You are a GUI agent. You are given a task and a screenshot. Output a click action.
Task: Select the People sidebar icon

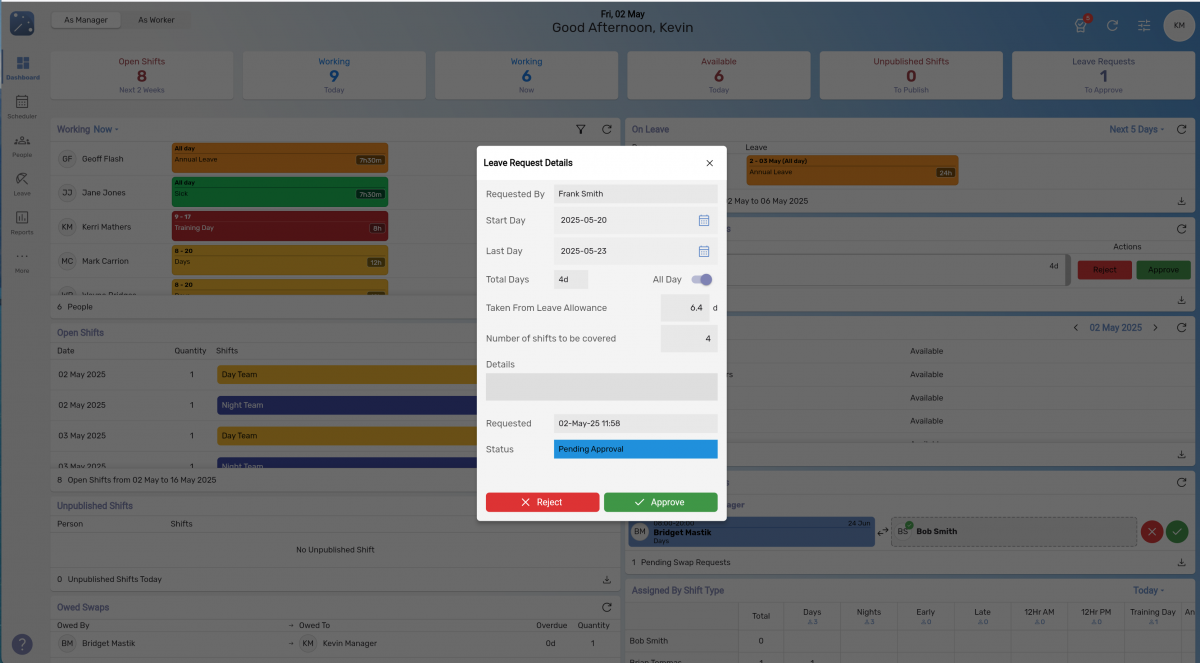click(x=22, y=146)
